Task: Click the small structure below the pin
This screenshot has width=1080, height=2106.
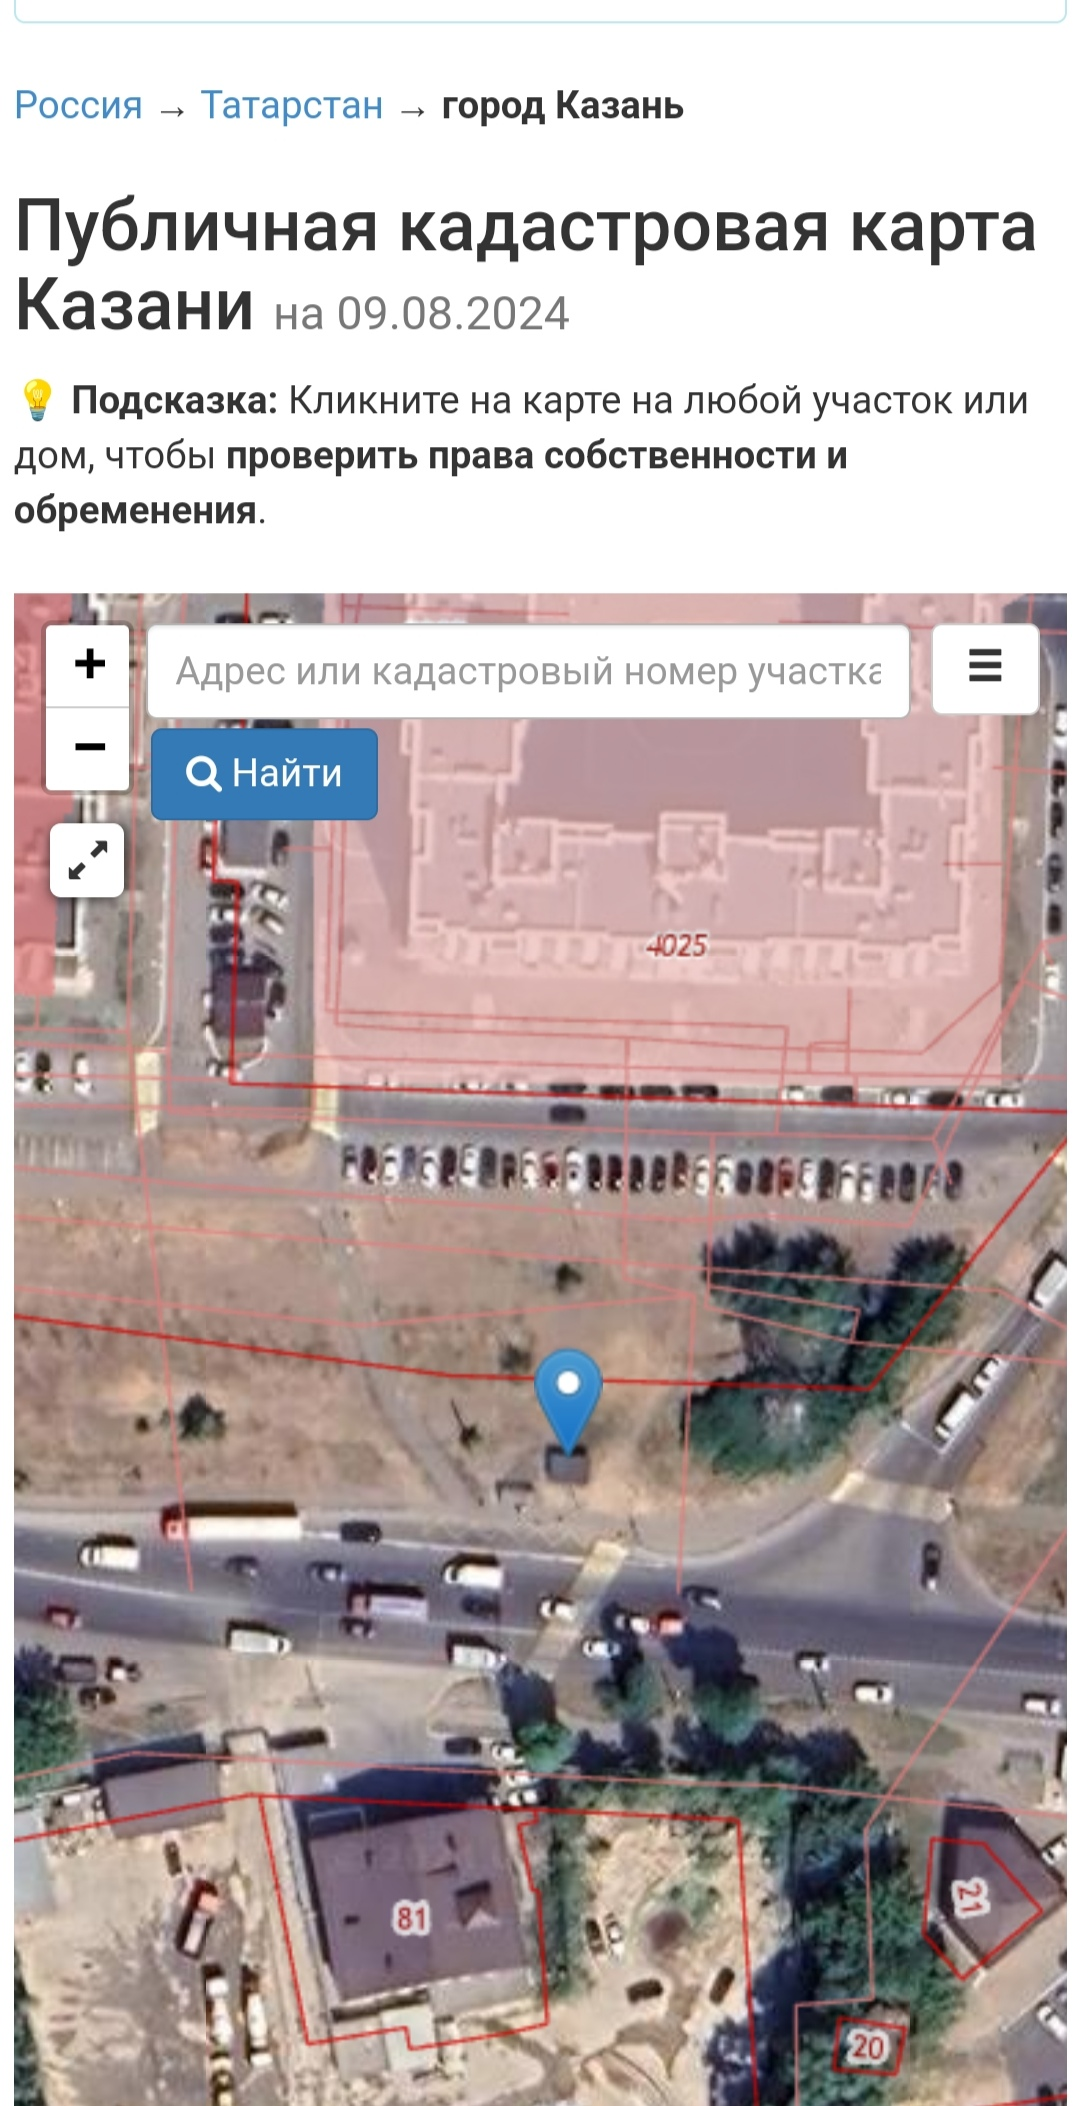Action: click(567, 1466)
